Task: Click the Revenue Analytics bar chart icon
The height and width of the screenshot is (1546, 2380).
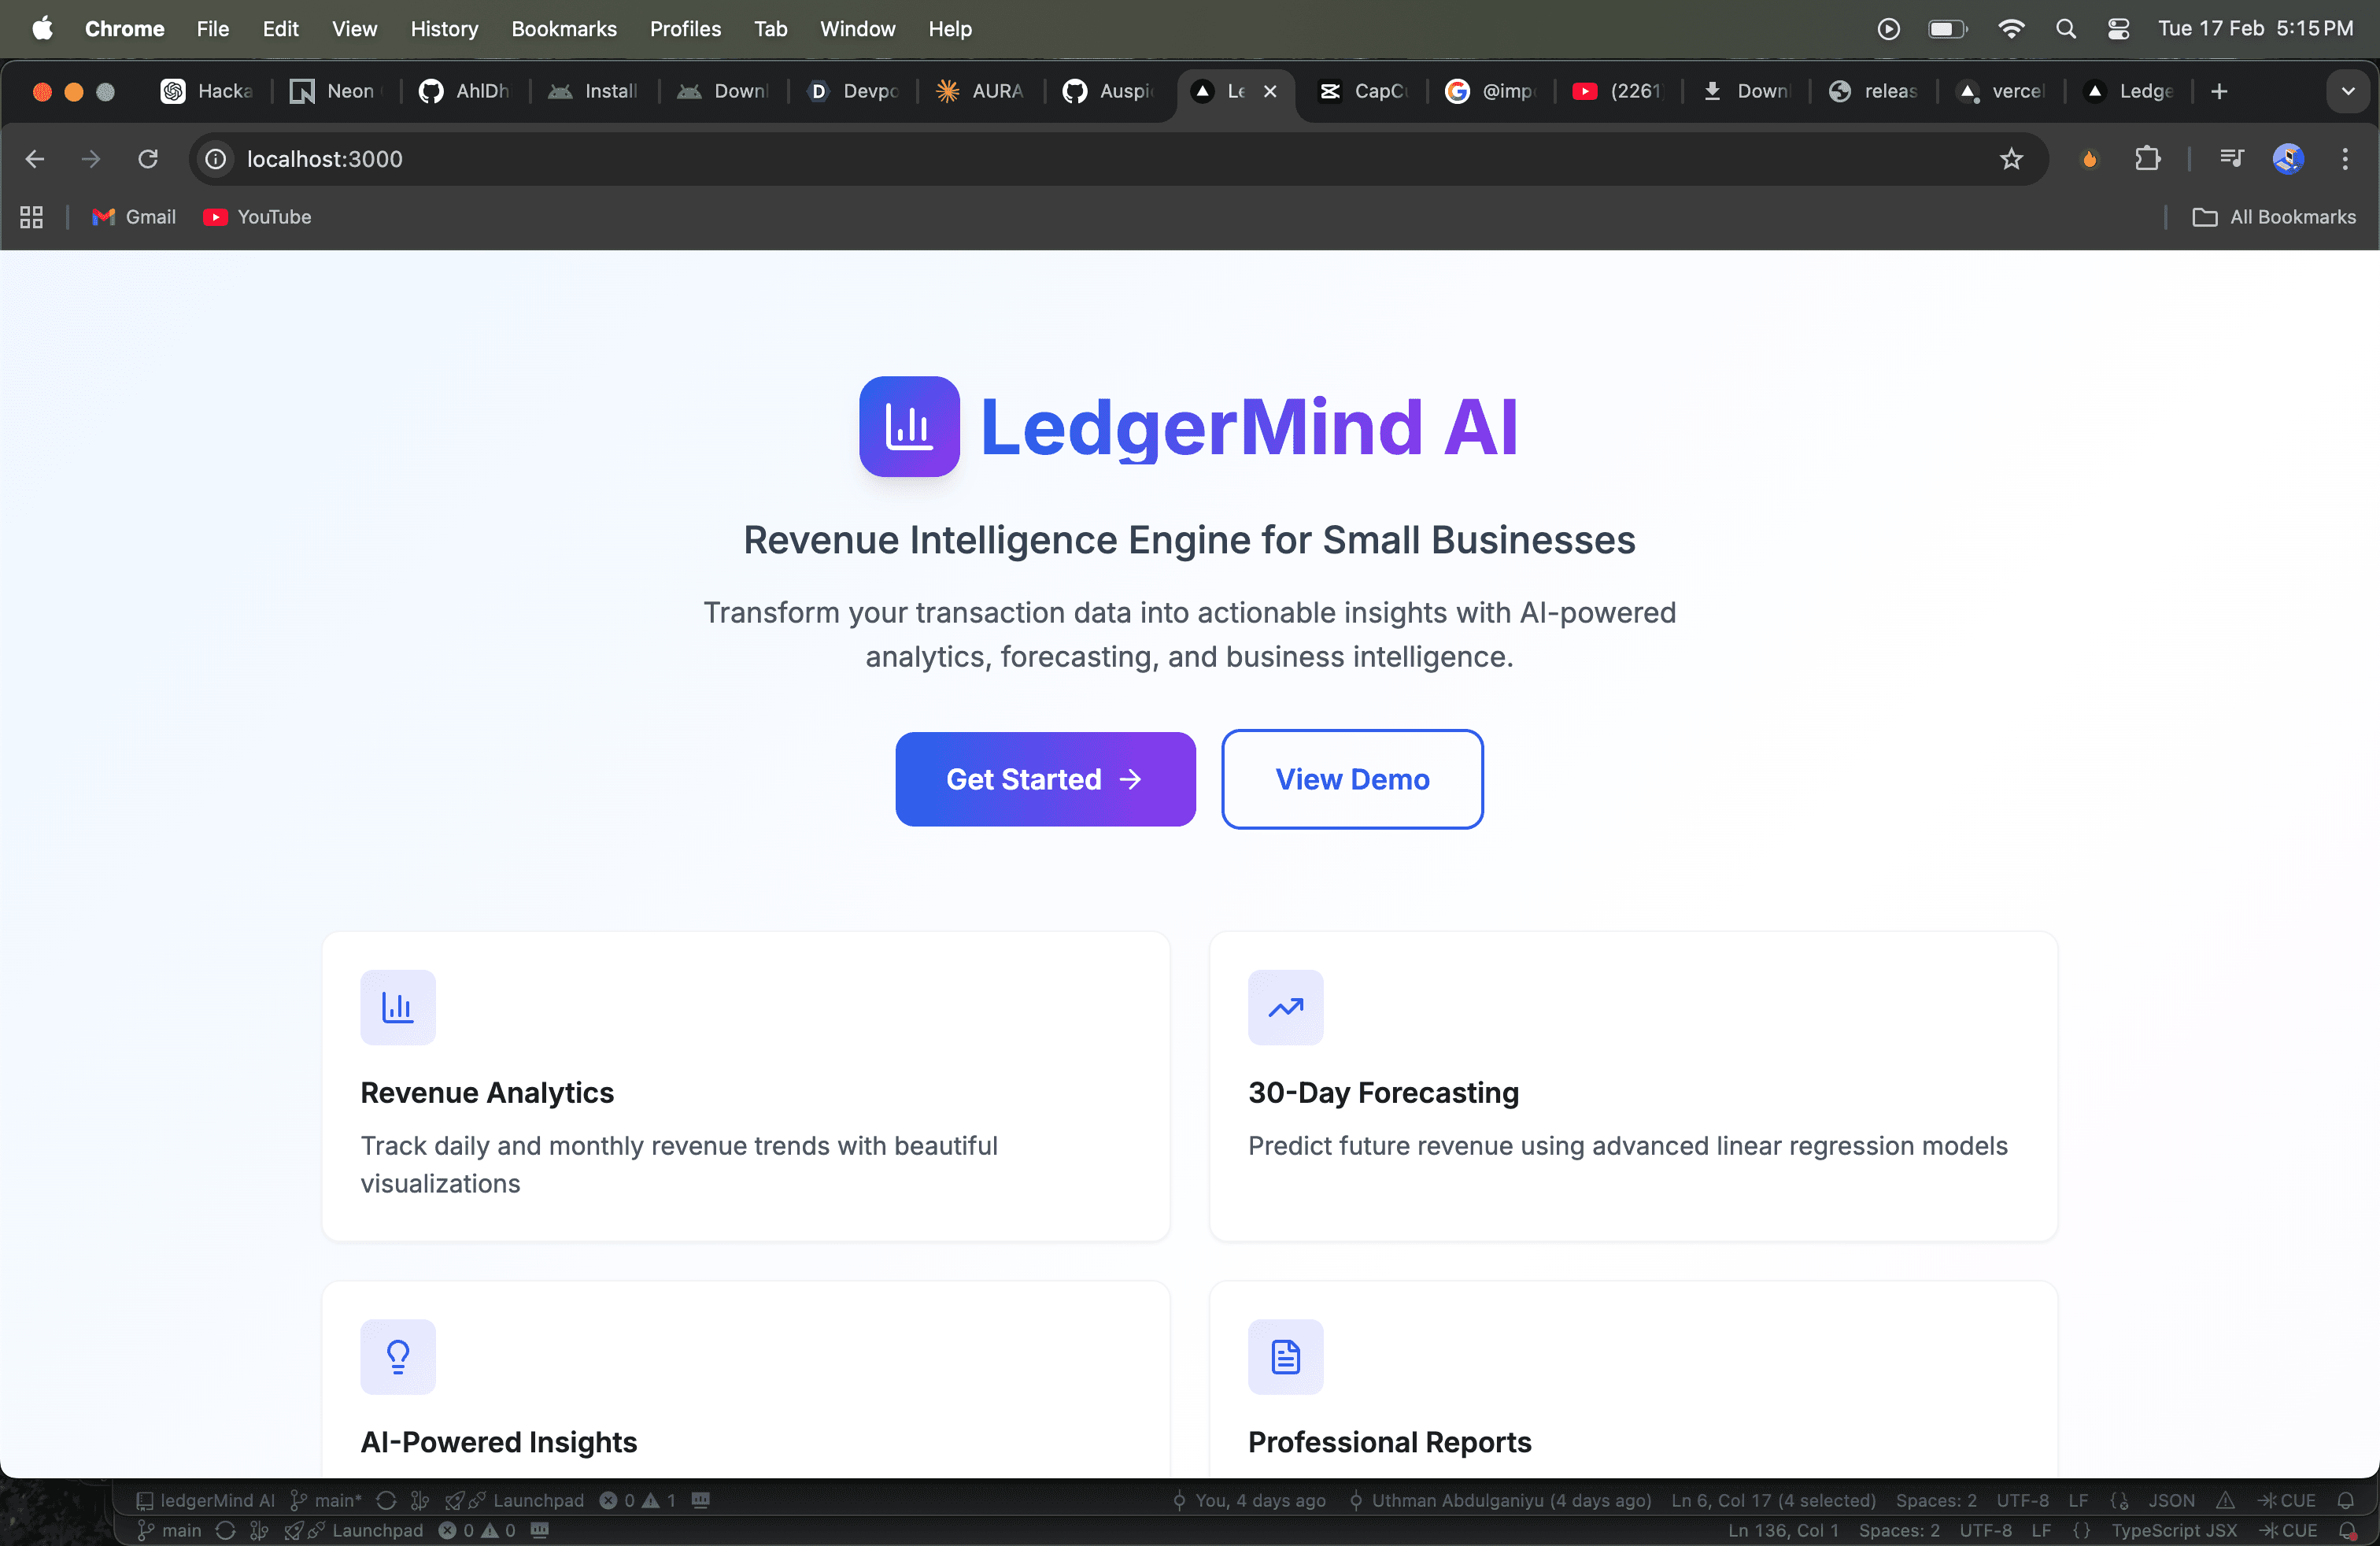Action: [x=398, y=1006]
